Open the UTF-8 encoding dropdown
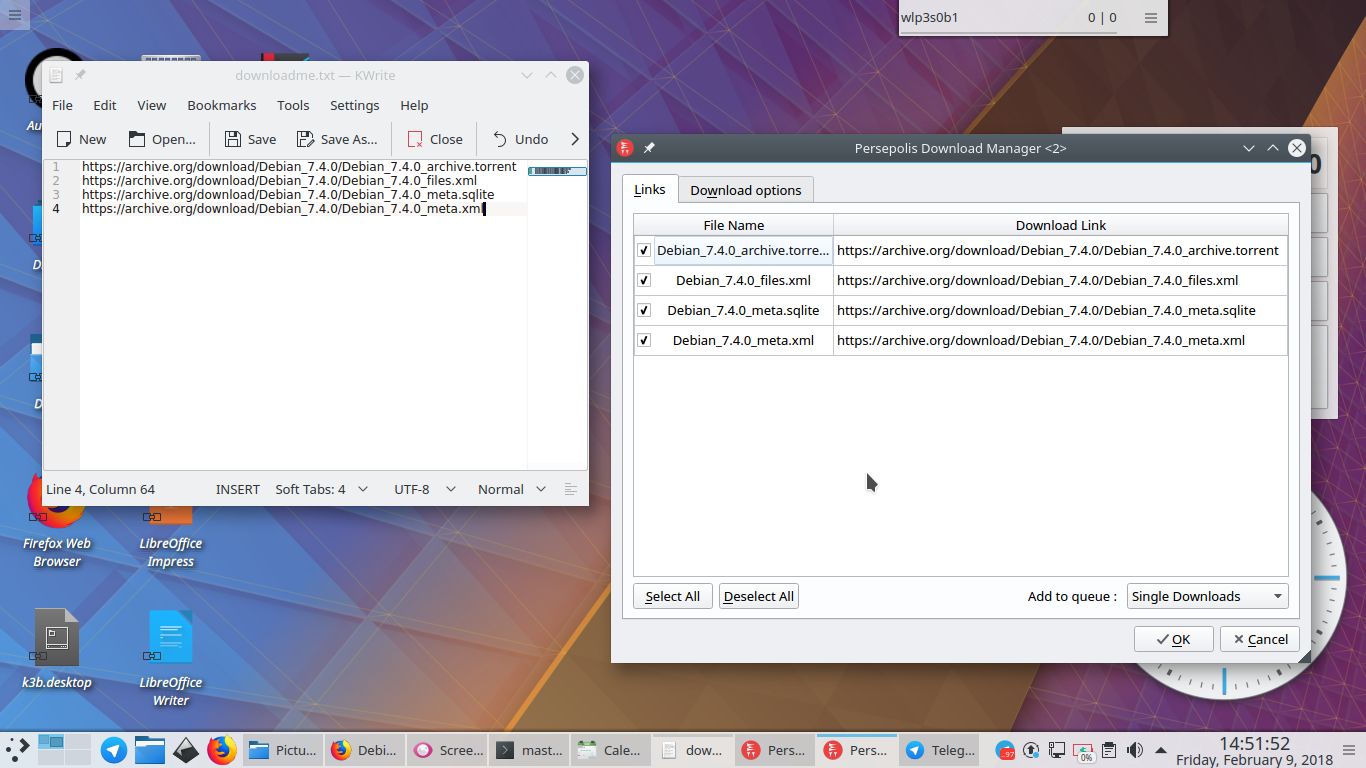1366x768 pixels. click(x=425, y=489)
